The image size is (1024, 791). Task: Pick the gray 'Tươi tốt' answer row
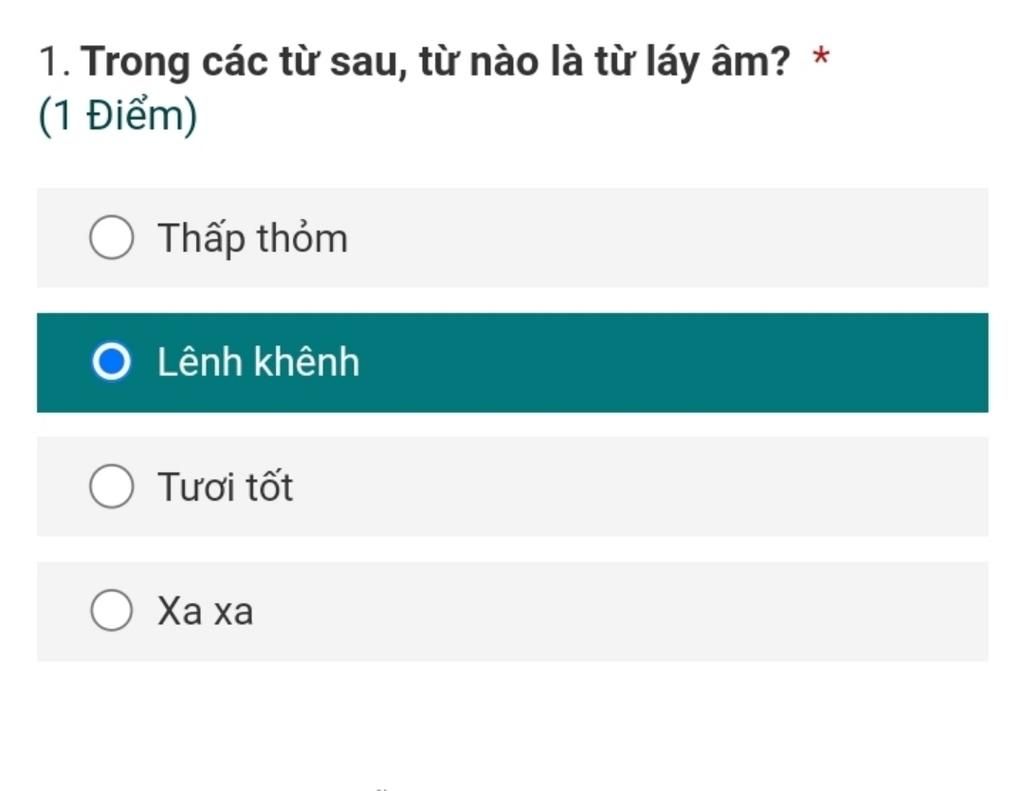coord(512,487)
